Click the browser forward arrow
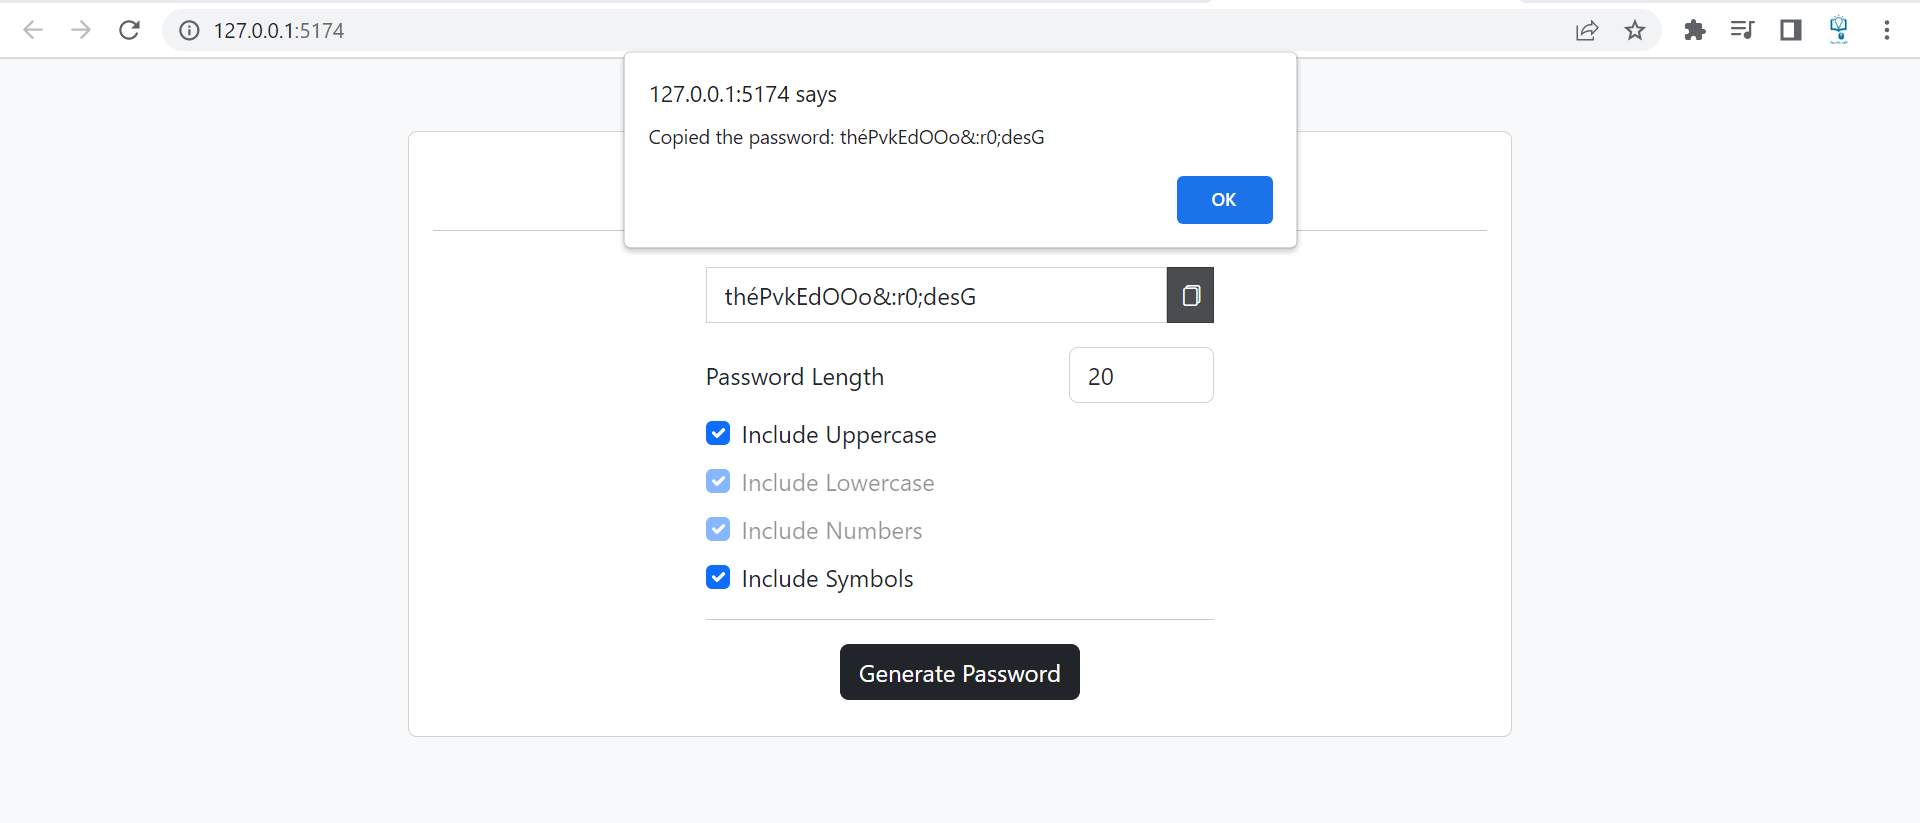Viewport: 1920px width, 823px height. click(81, 30)
